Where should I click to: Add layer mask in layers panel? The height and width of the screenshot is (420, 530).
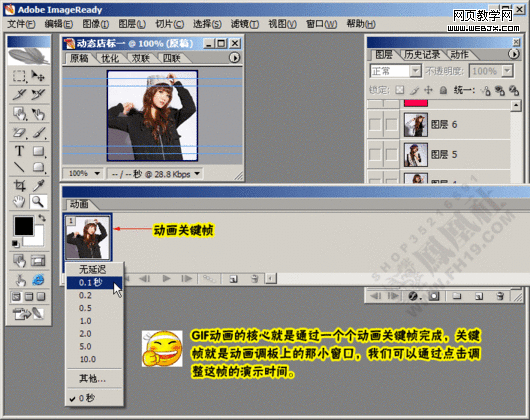434,296
